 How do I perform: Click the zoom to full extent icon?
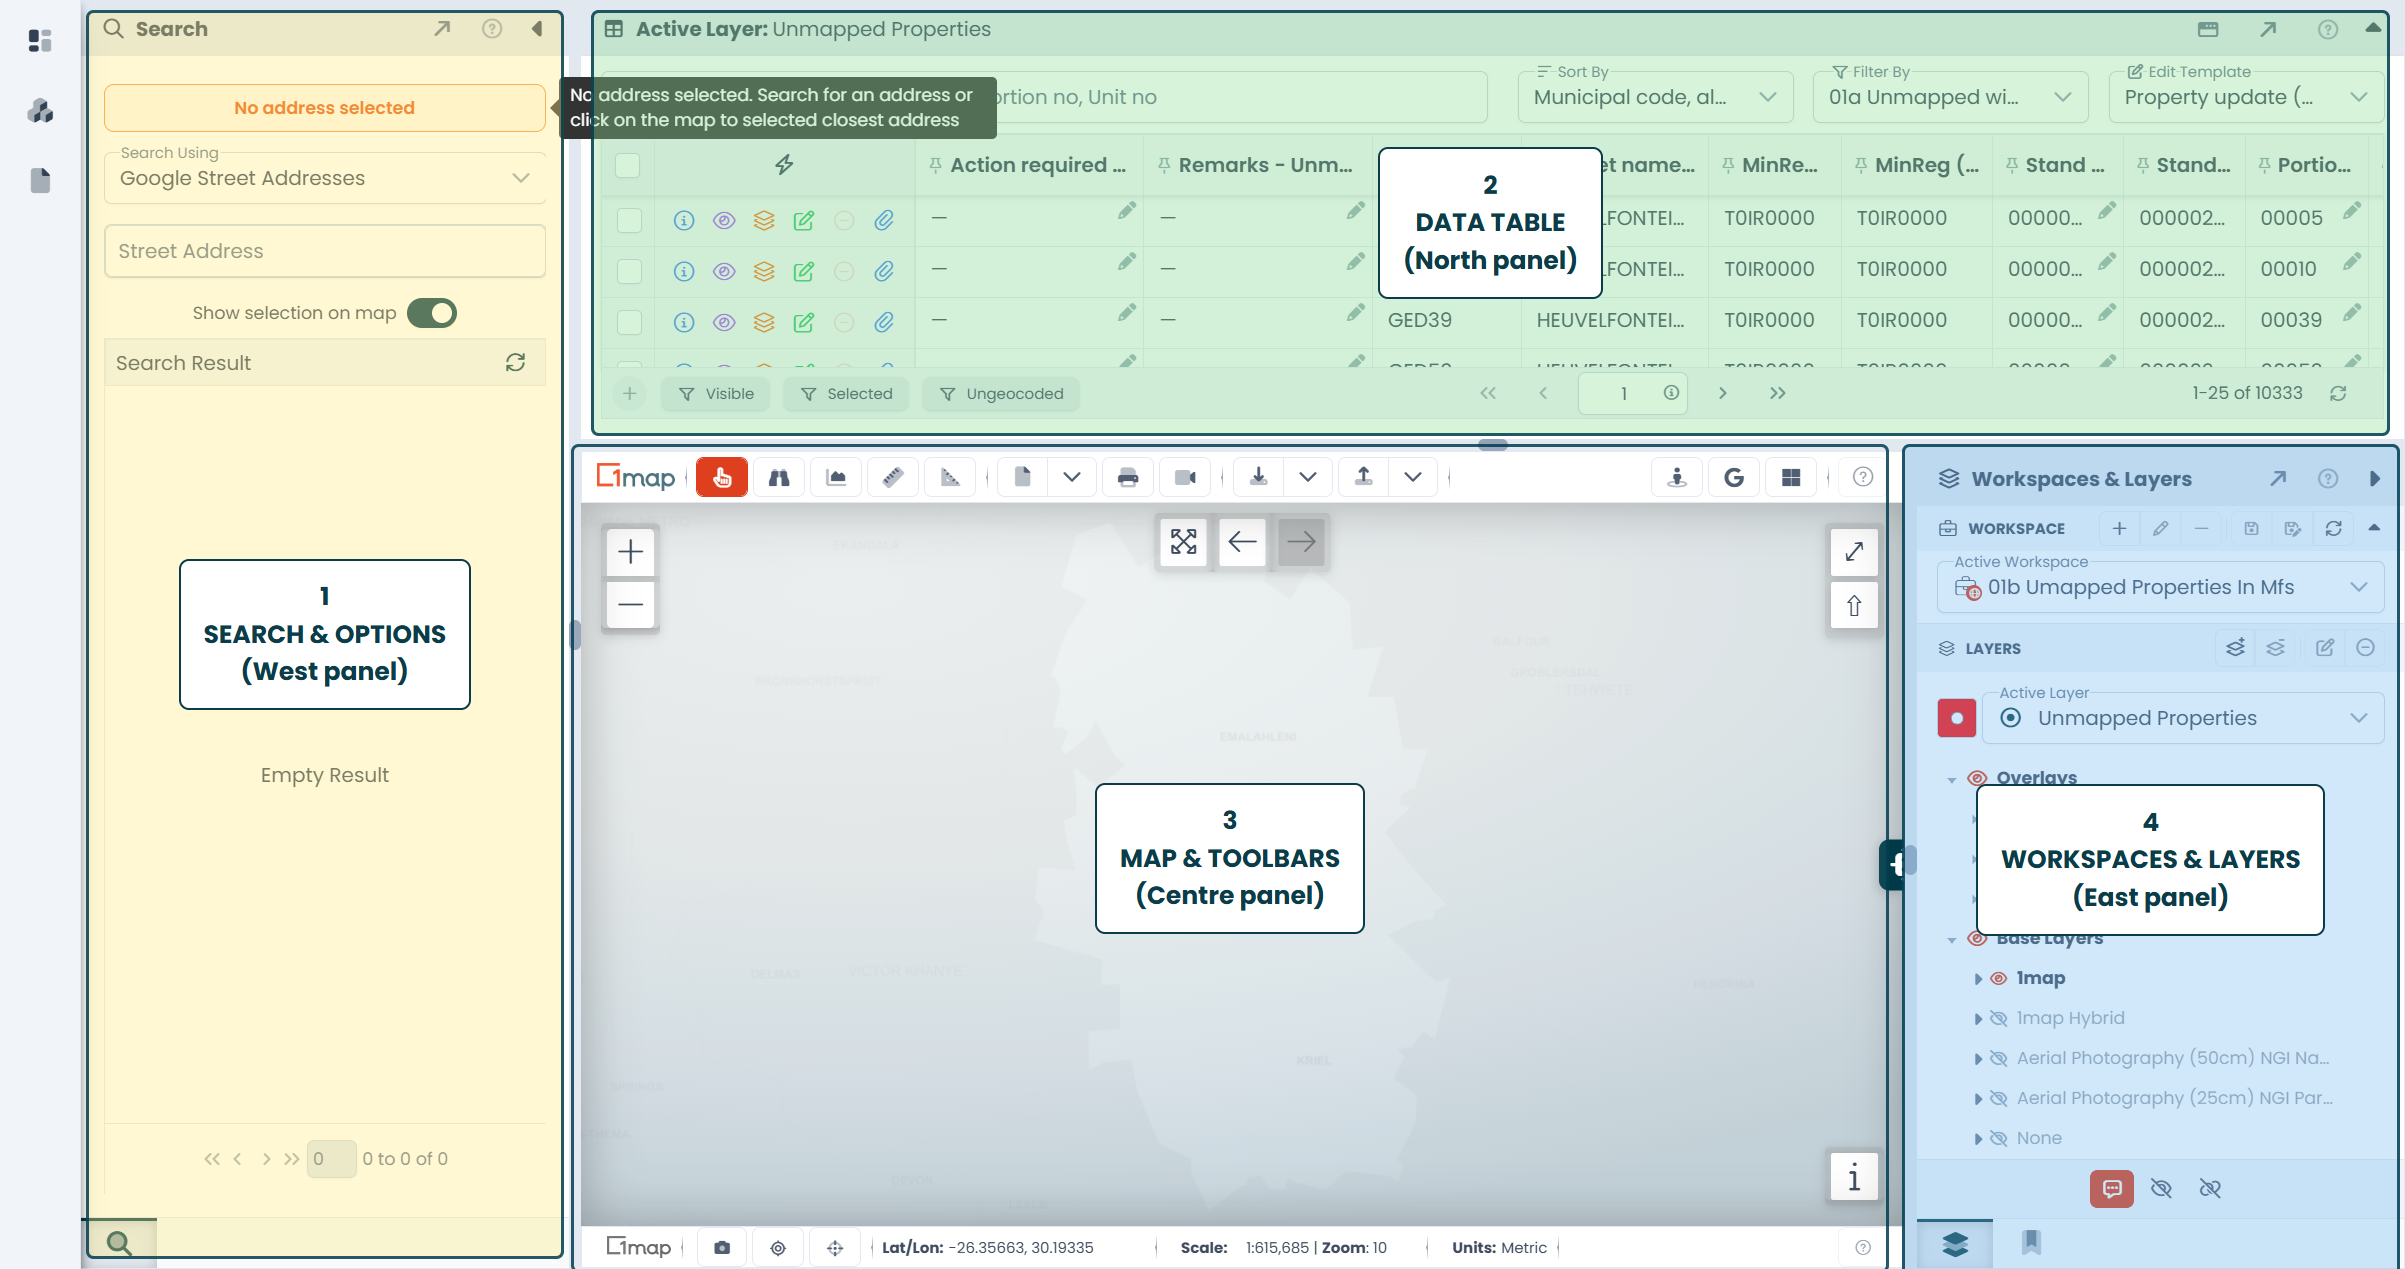1183,542
